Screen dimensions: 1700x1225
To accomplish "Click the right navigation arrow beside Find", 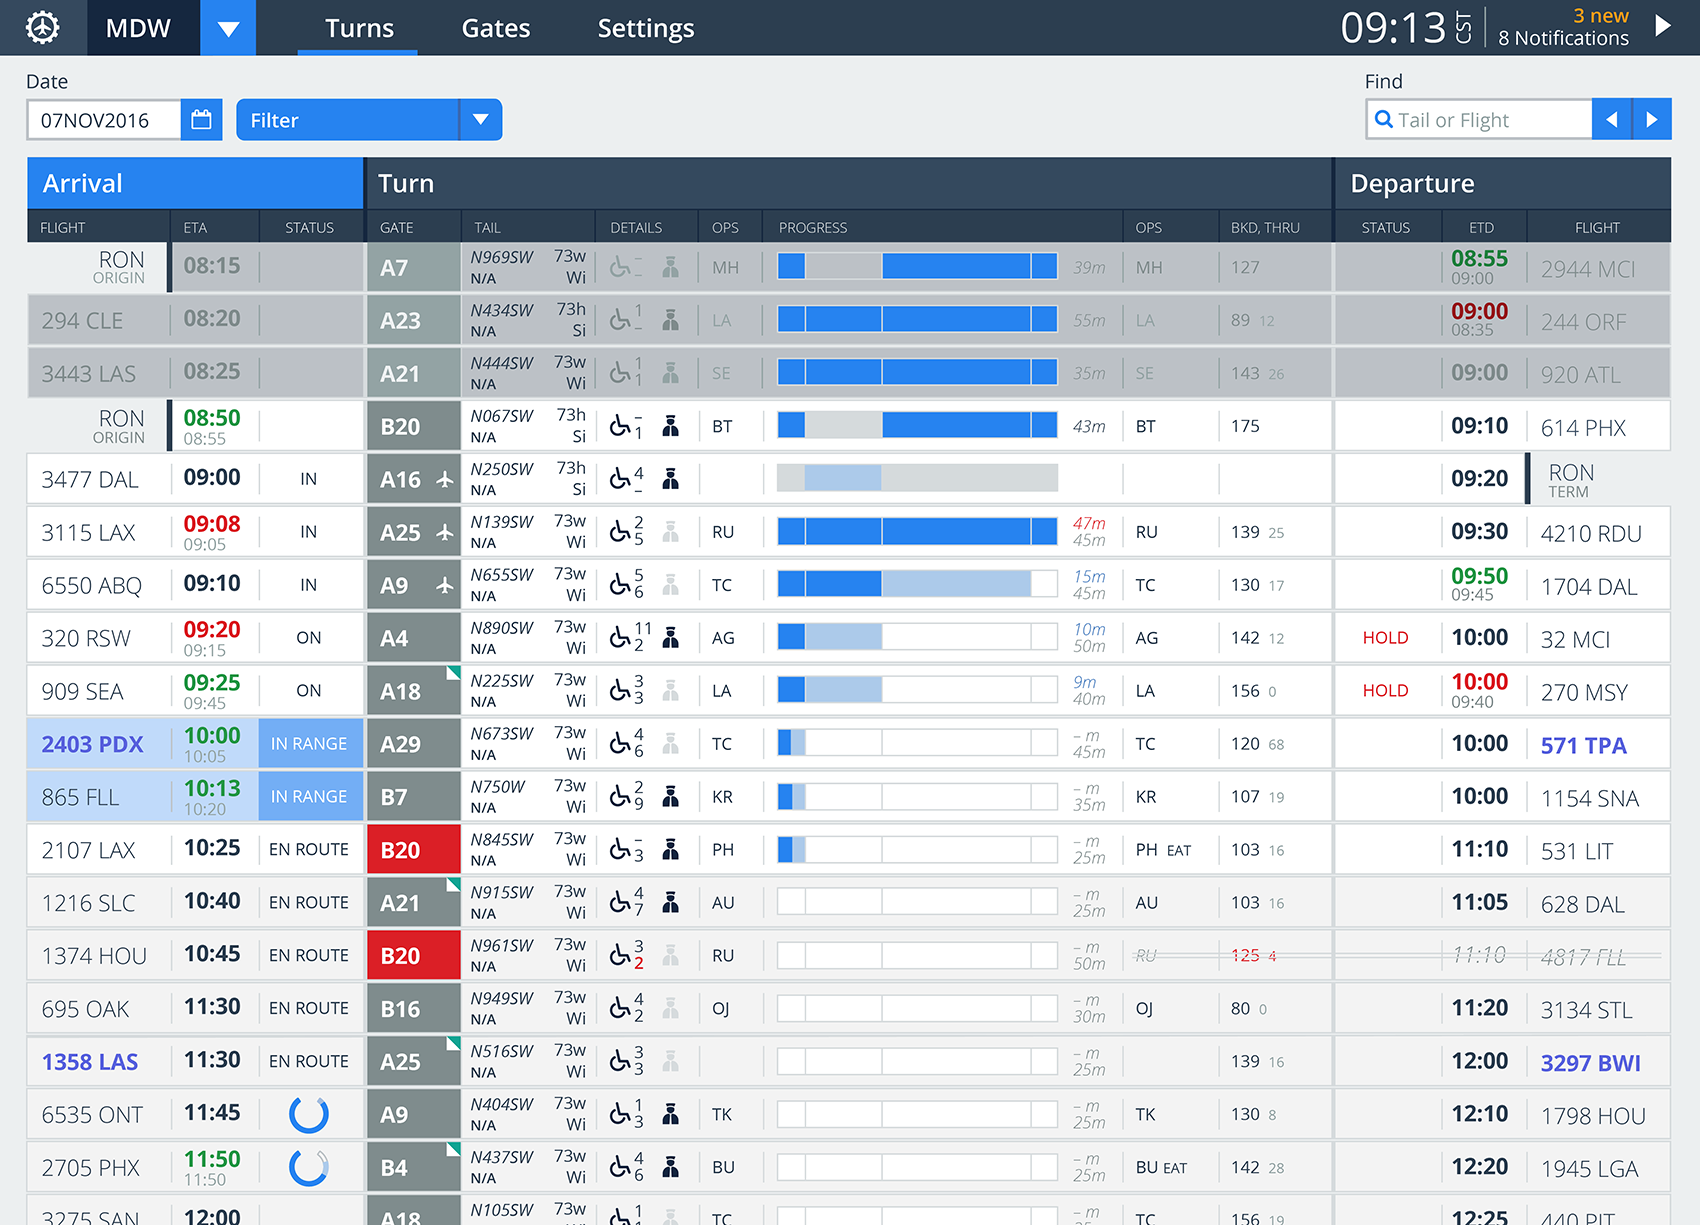I will pos(1652,118).
